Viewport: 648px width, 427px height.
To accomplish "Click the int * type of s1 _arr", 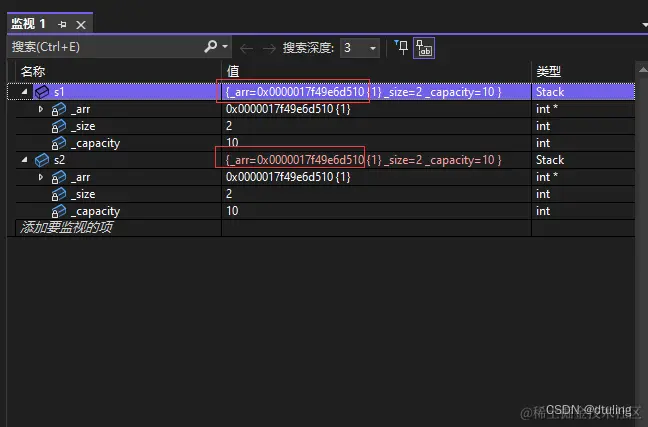I will pyautogui.click(x=547, y=109).
